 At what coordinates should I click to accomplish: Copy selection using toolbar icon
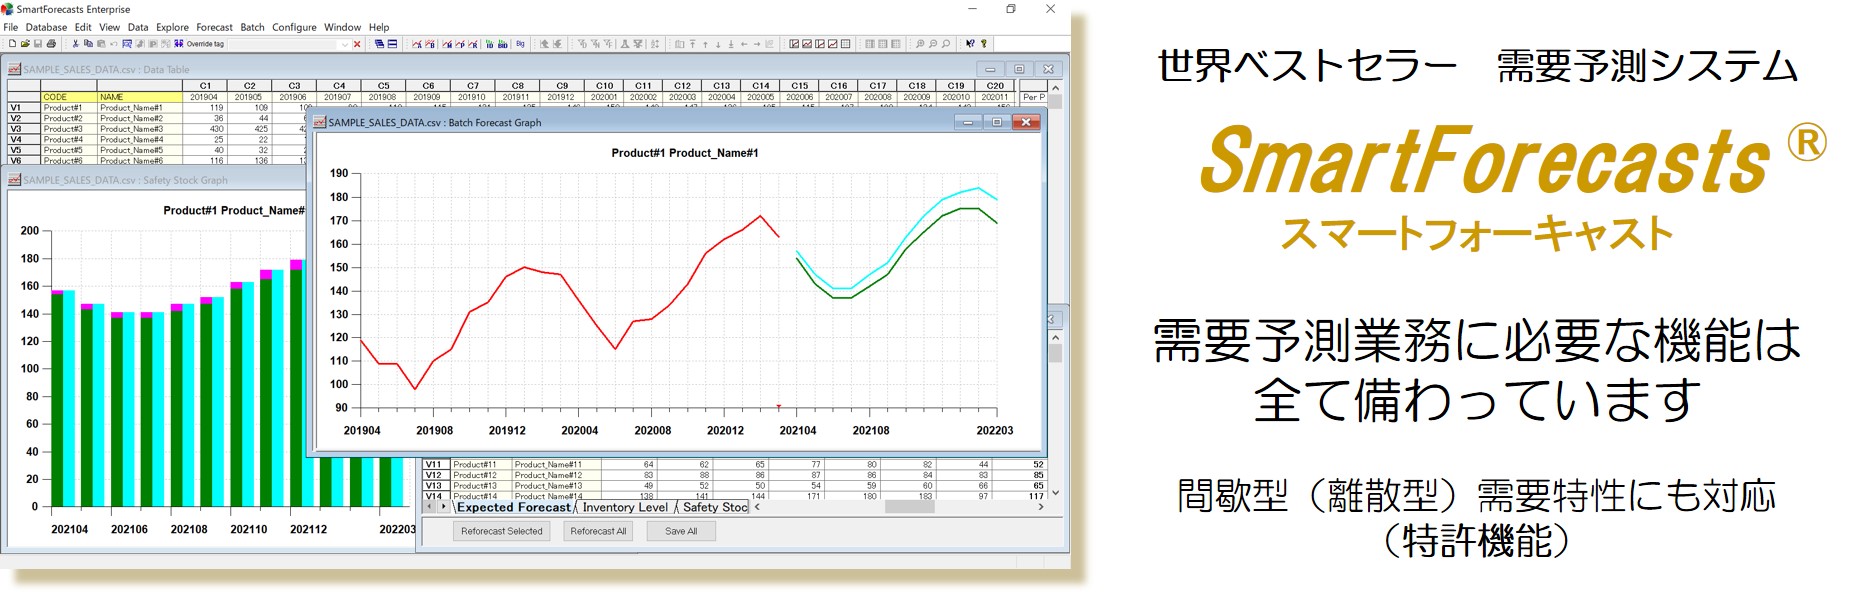88,44
